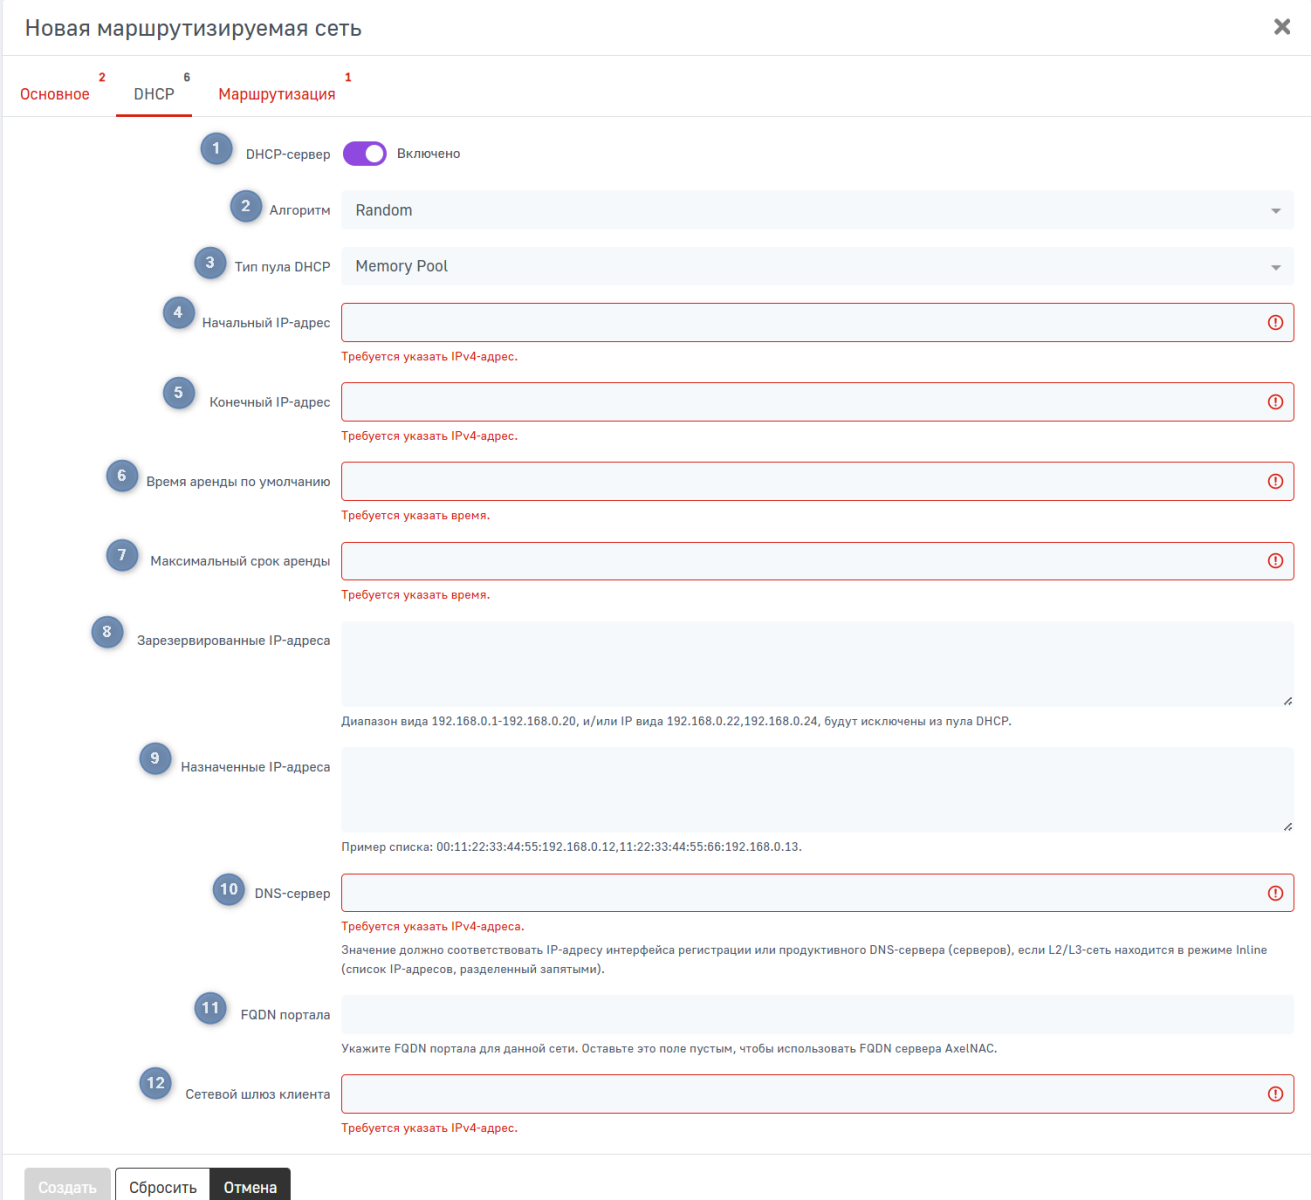Click the error icon in Конечный IP-адрес field

click(x=1275, y=402)
